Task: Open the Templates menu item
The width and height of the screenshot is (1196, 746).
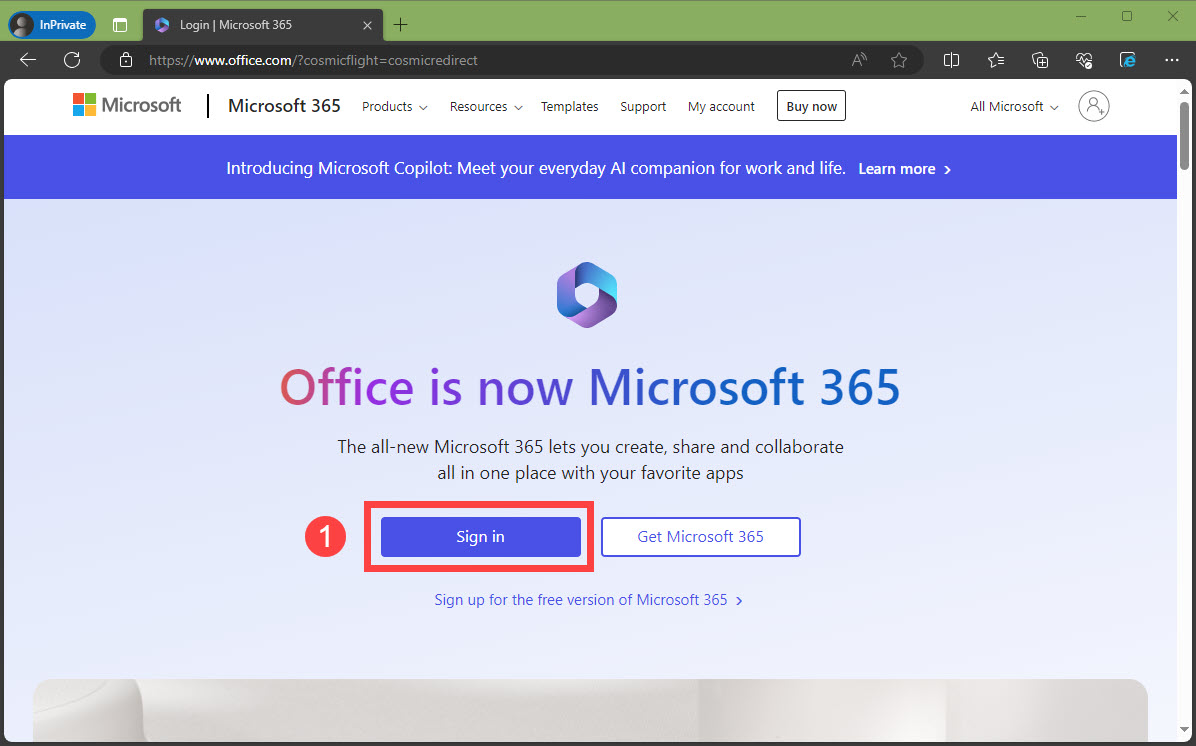Action: [569, 106]
